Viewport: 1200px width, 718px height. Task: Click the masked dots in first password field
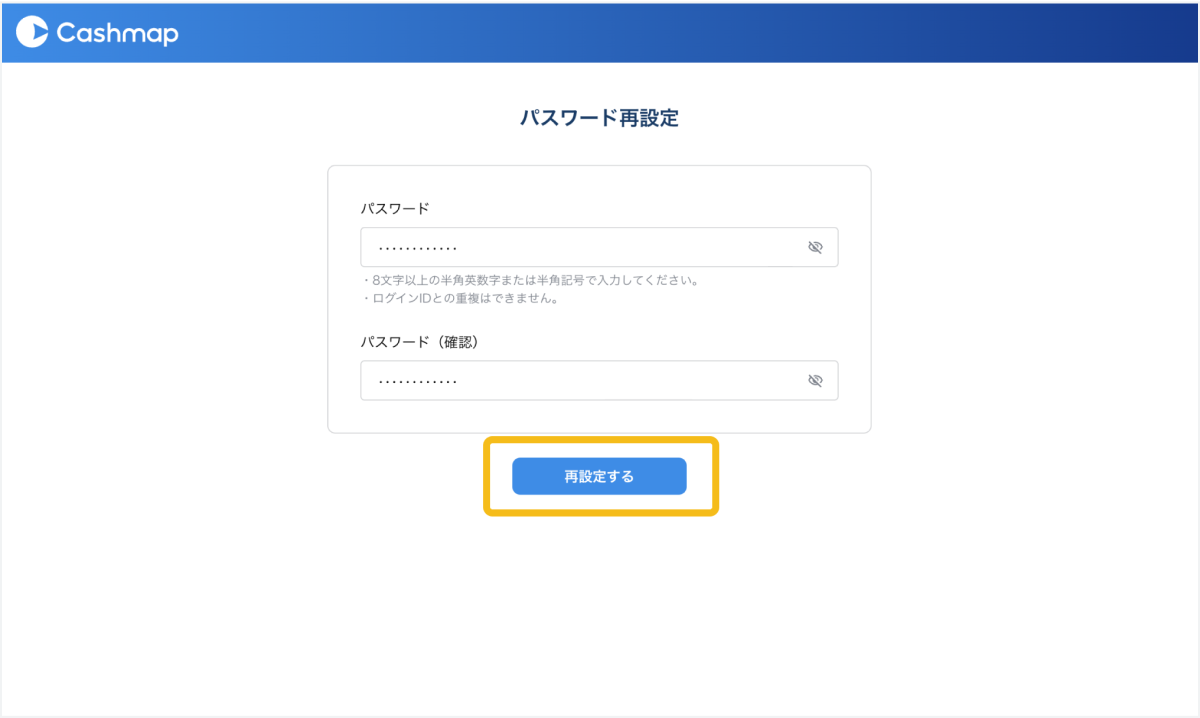(x=418, y=248)
